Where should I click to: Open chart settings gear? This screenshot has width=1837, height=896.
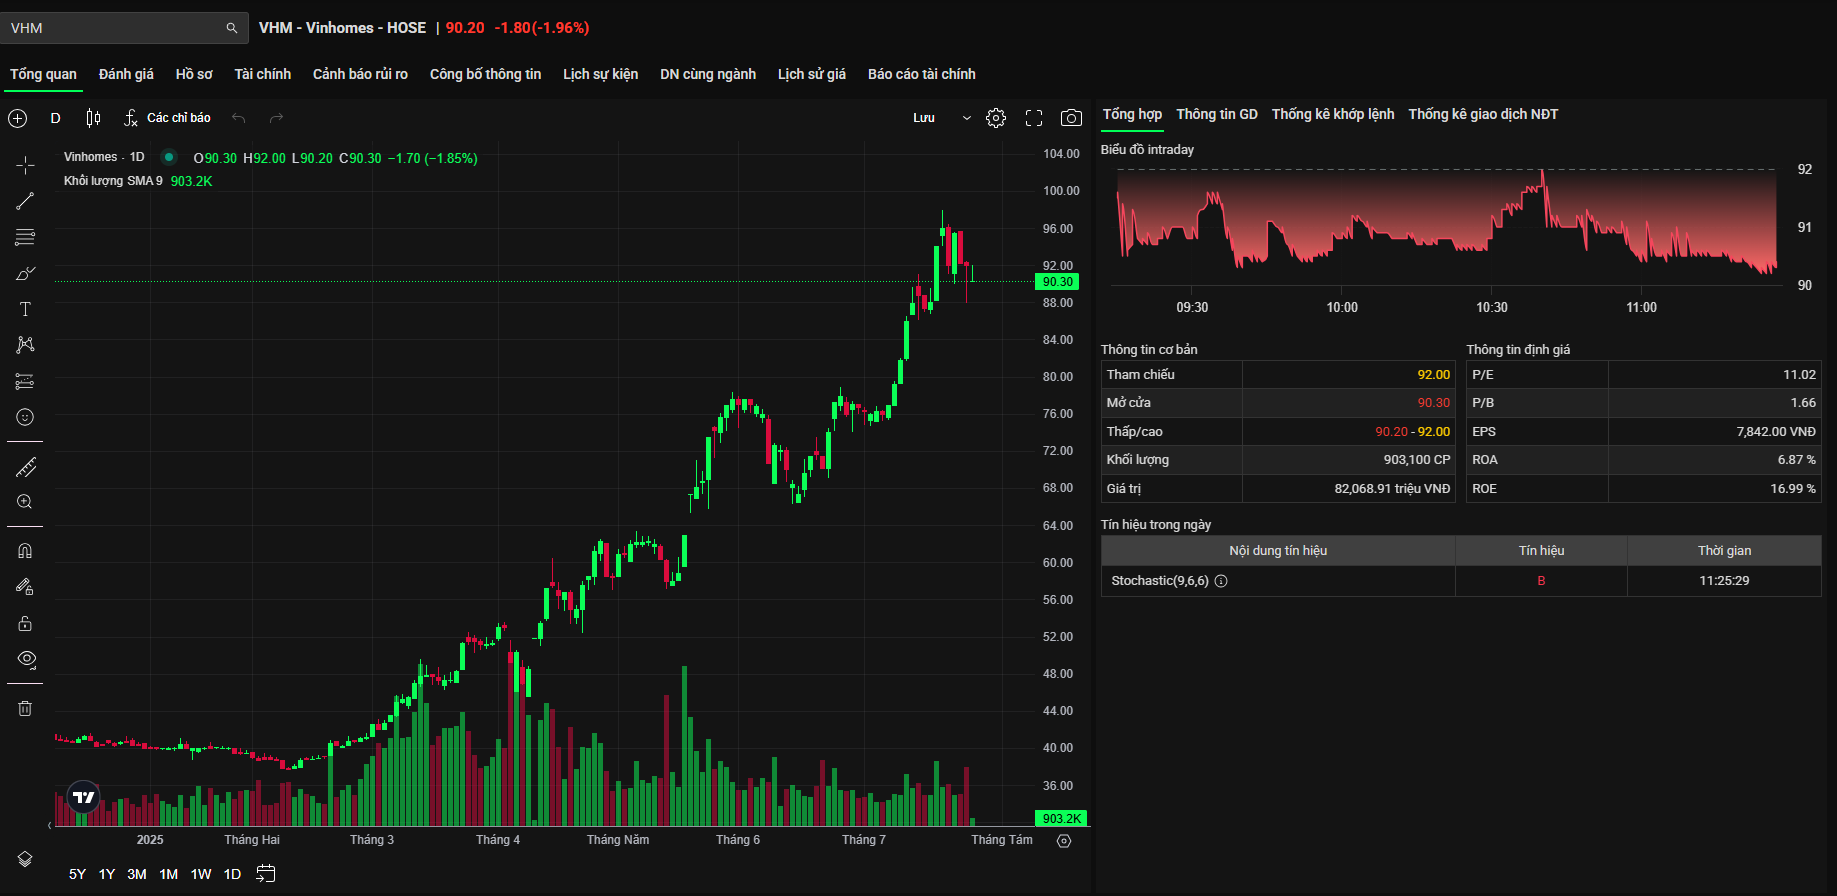pyautogui.click(x=996, y=118)
